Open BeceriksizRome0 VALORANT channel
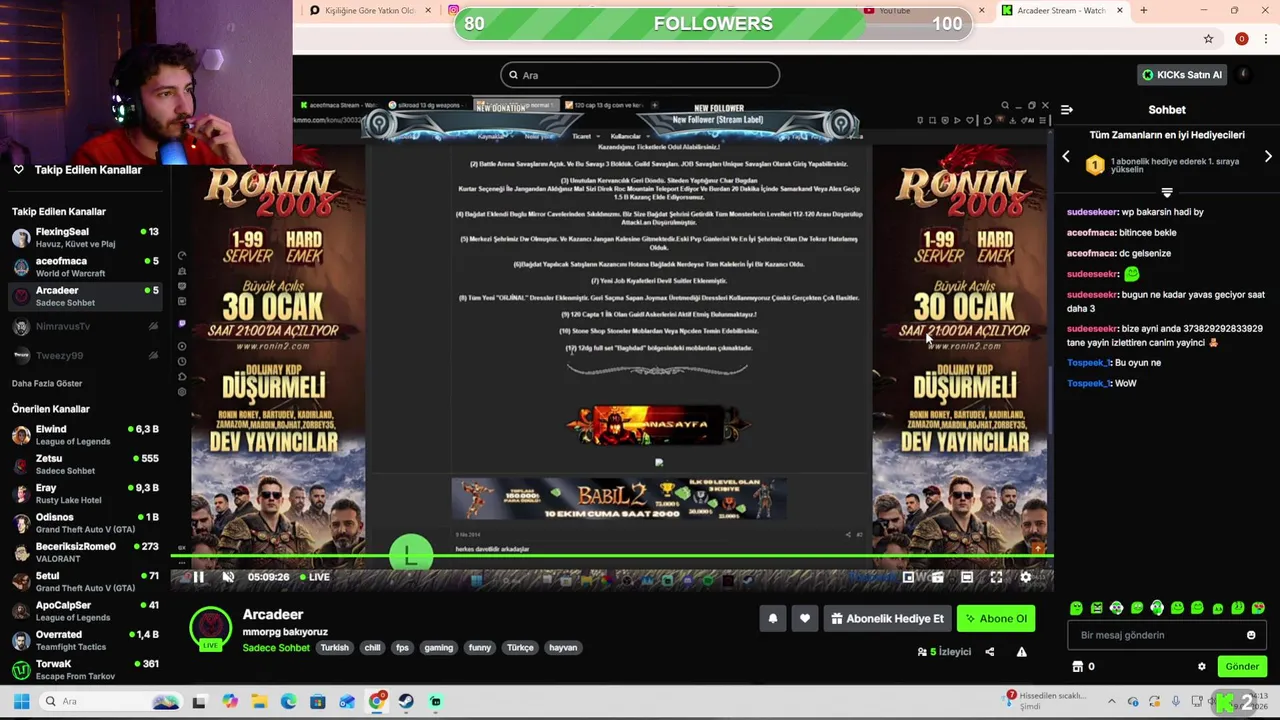Viewport: 1280px width, 720px height. (x=85, y=552)
